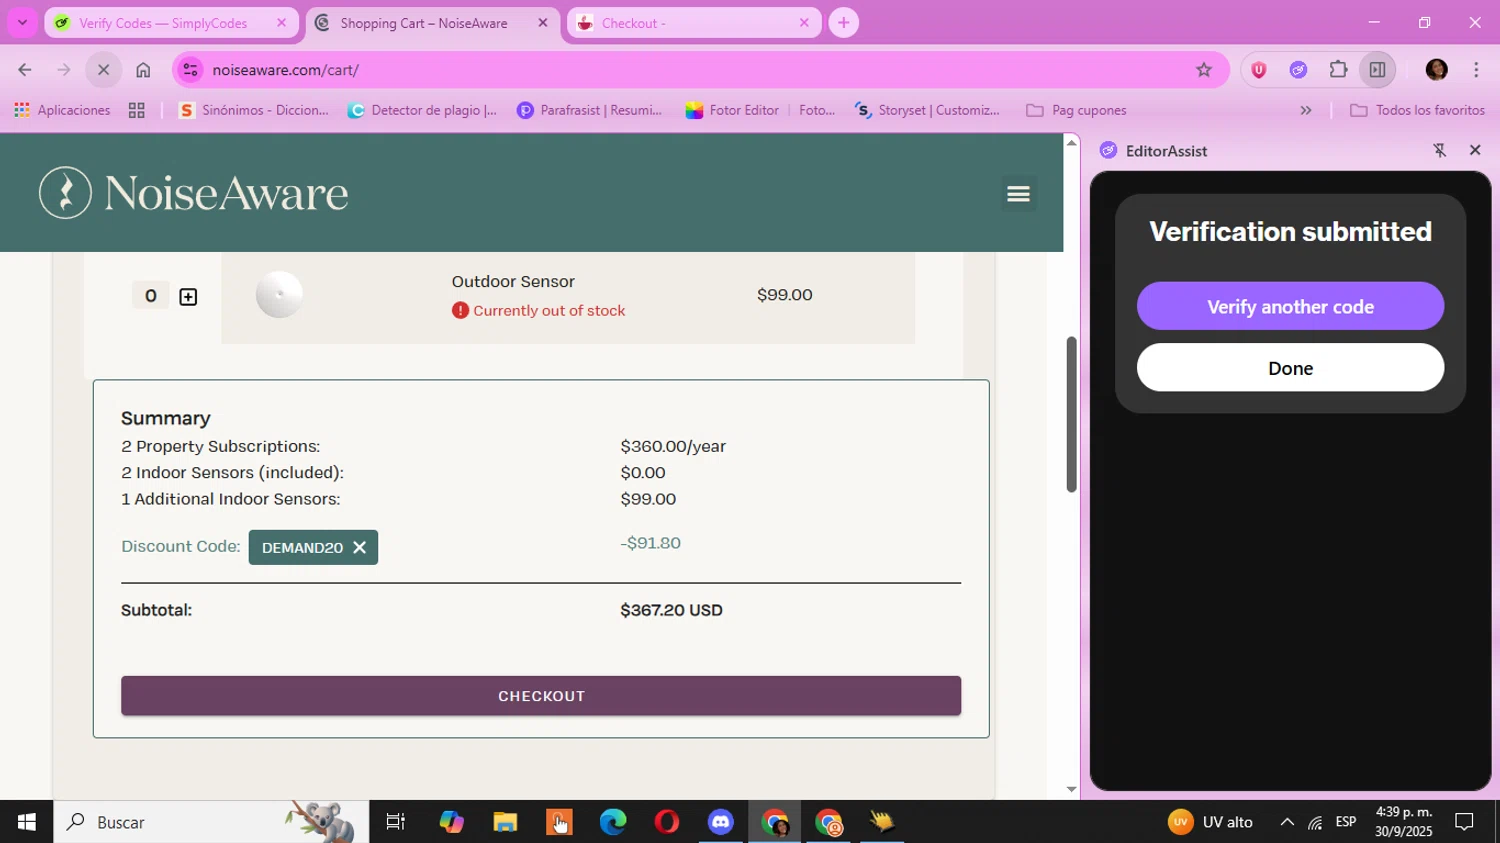
Task: Click the NoiseAware logo
Action: click(194, 193)
